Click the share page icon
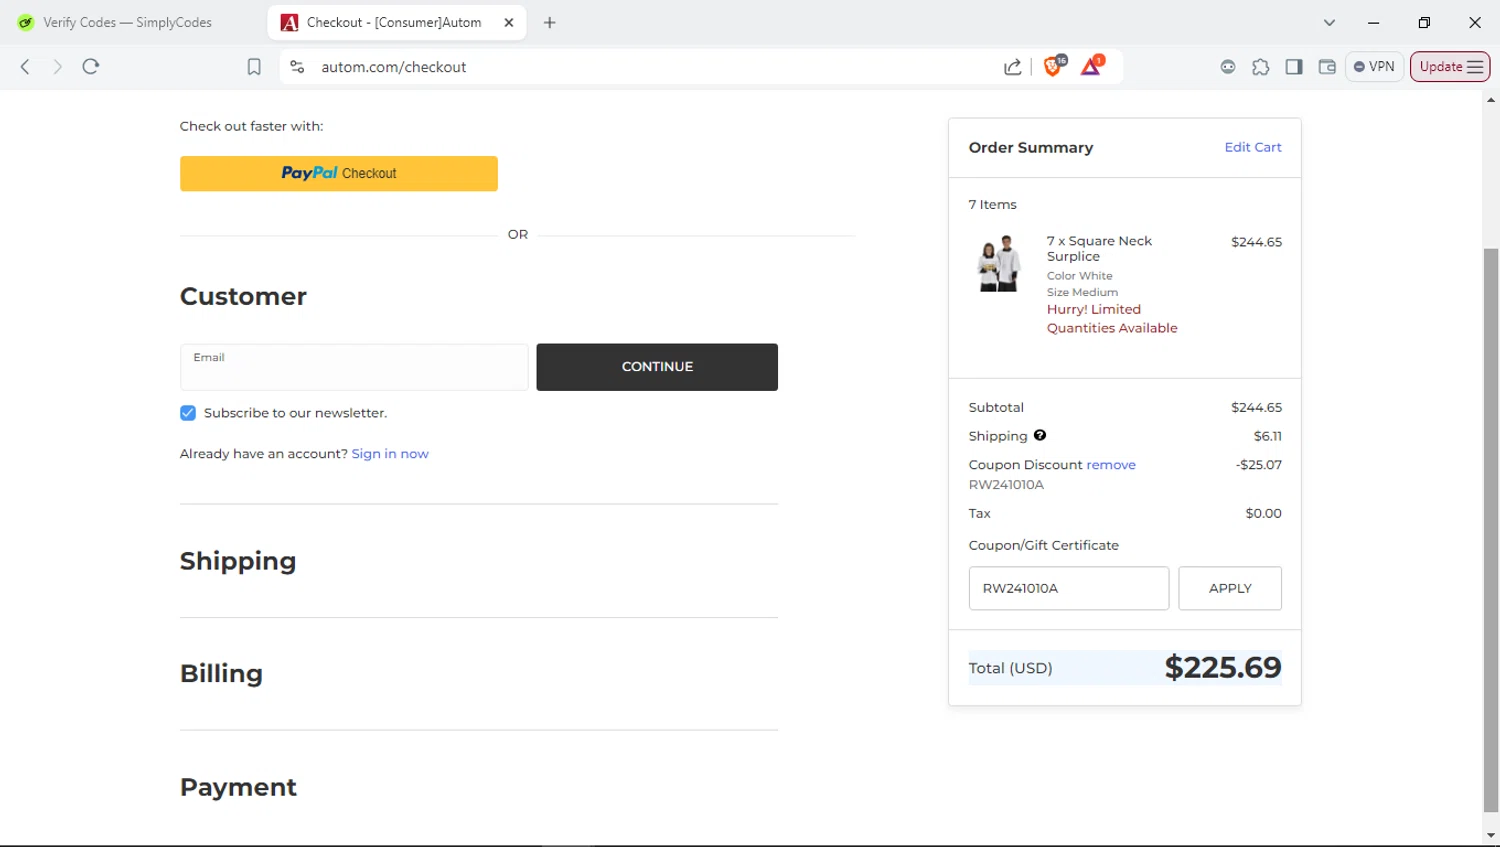This screenshot has width=1500, height=847. click(1013, 67)
